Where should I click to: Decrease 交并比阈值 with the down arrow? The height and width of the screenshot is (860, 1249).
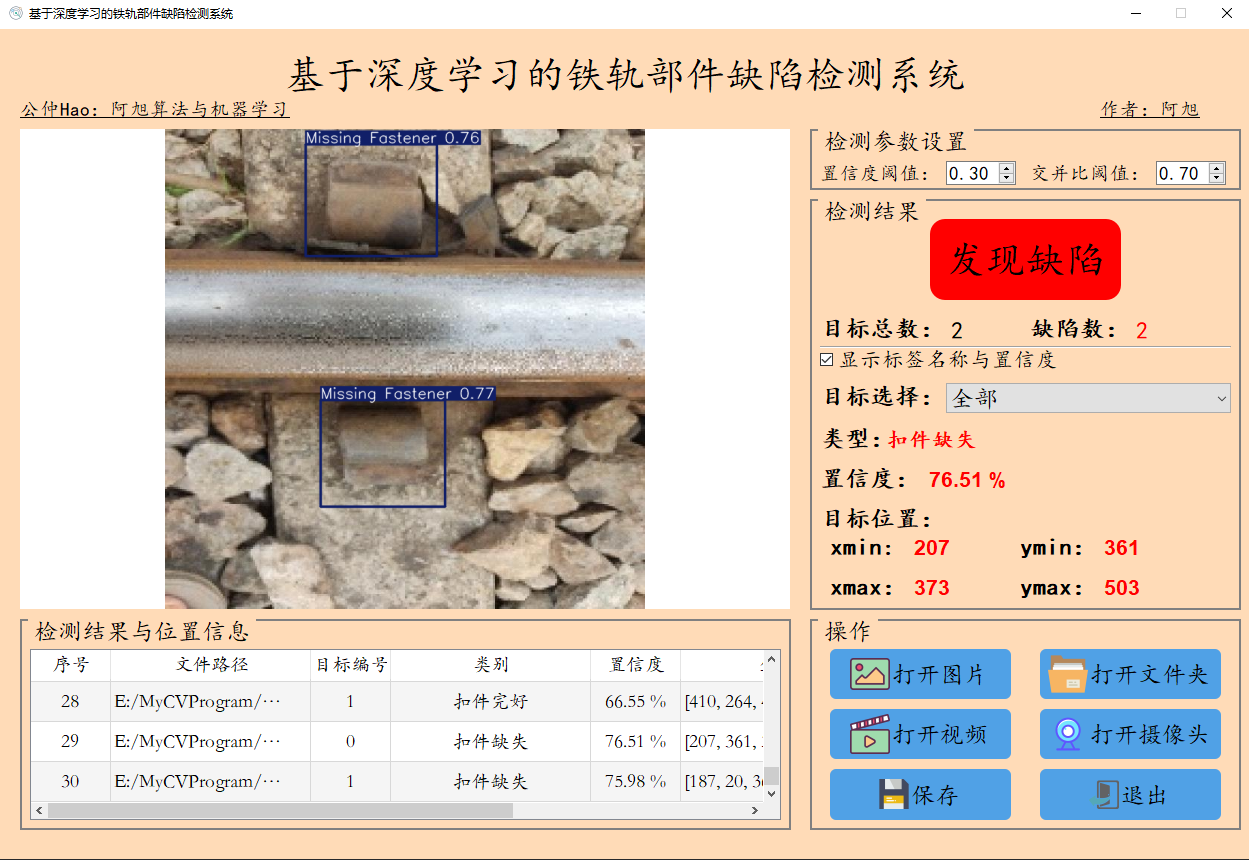(x=1216, y=178)
